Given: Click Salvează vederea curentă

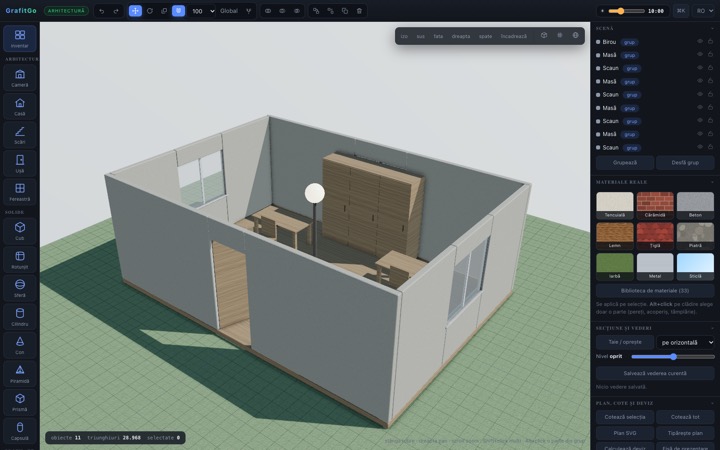Looking at the screenshot, I should point(655,373).
